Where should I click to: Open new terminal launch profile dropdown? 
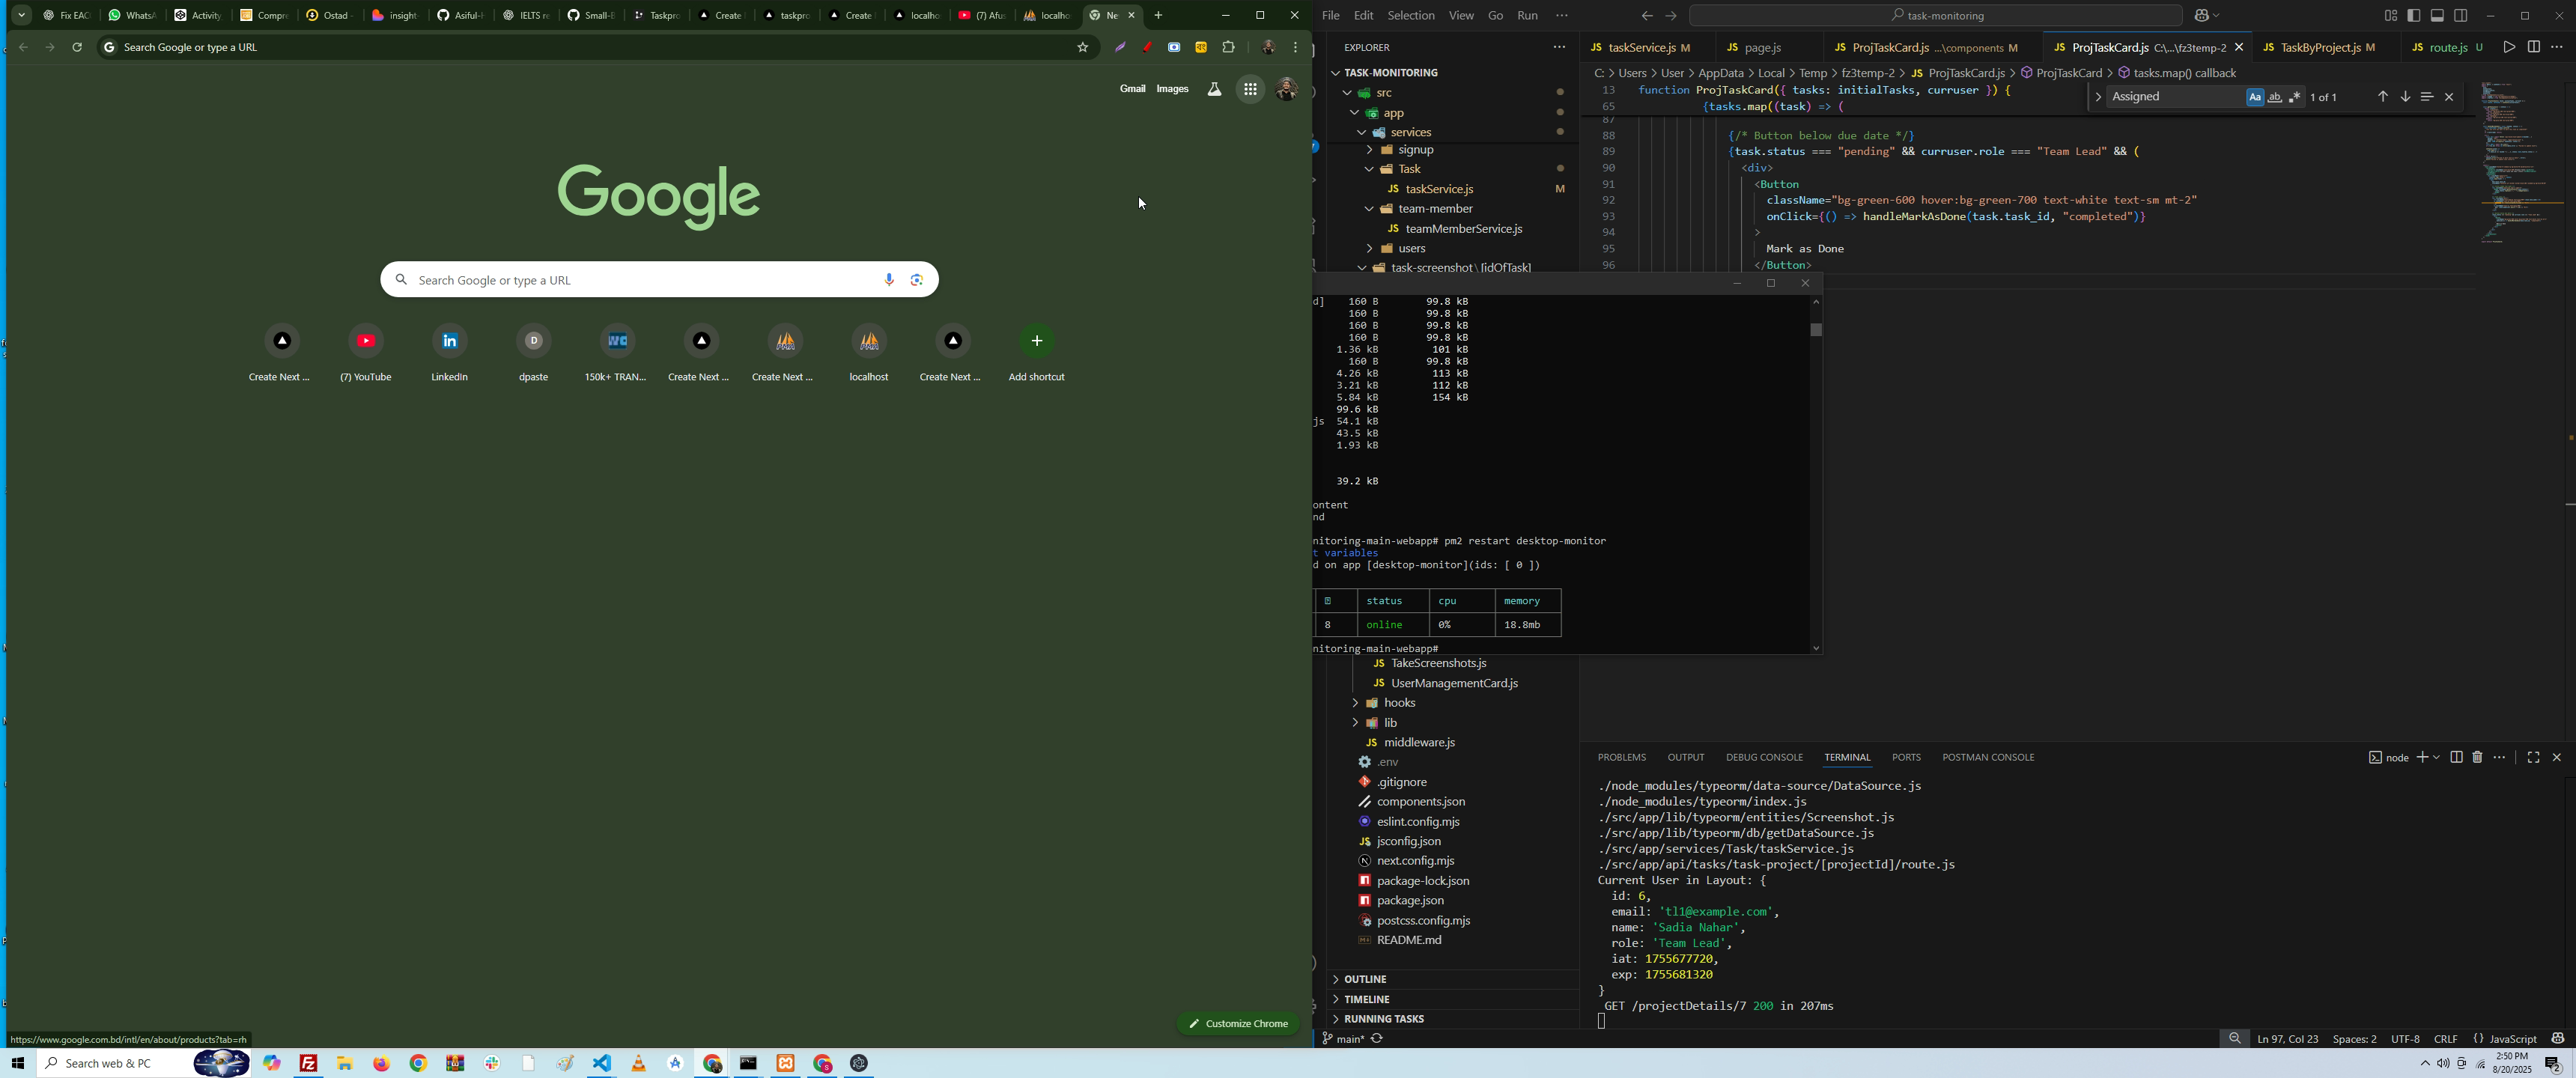(2436, 758)
